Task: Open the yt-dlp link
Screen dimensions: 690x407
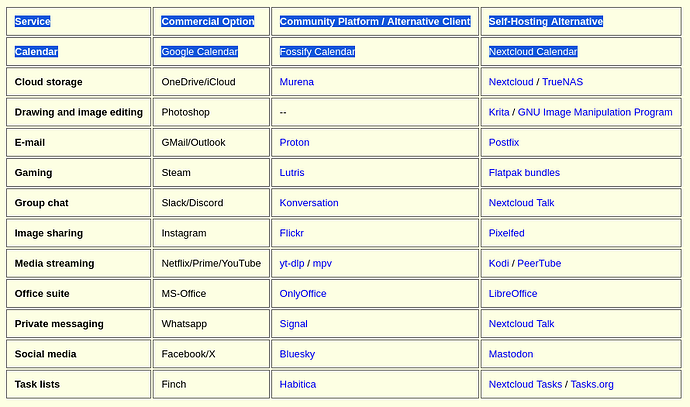Action: 292,264
